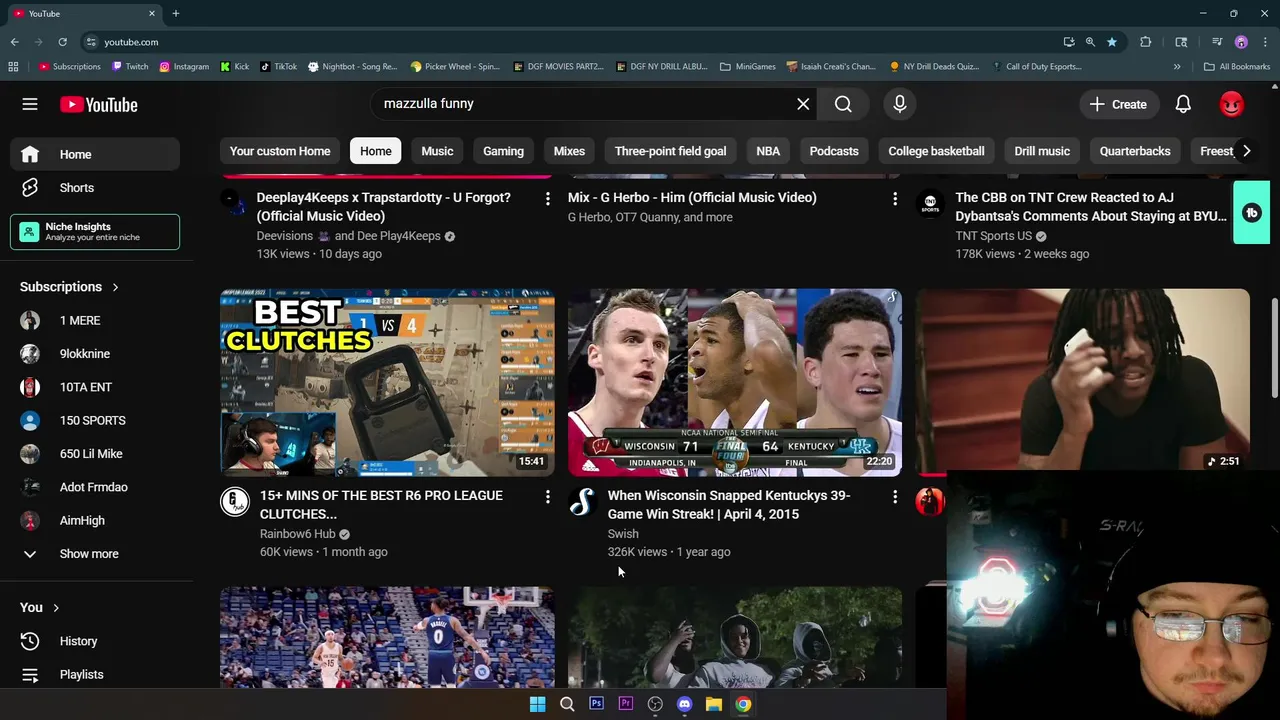Screen dimensions: 1280x720
Task: Play the Best Clutches R6 thumbnail
Action: 387,383
